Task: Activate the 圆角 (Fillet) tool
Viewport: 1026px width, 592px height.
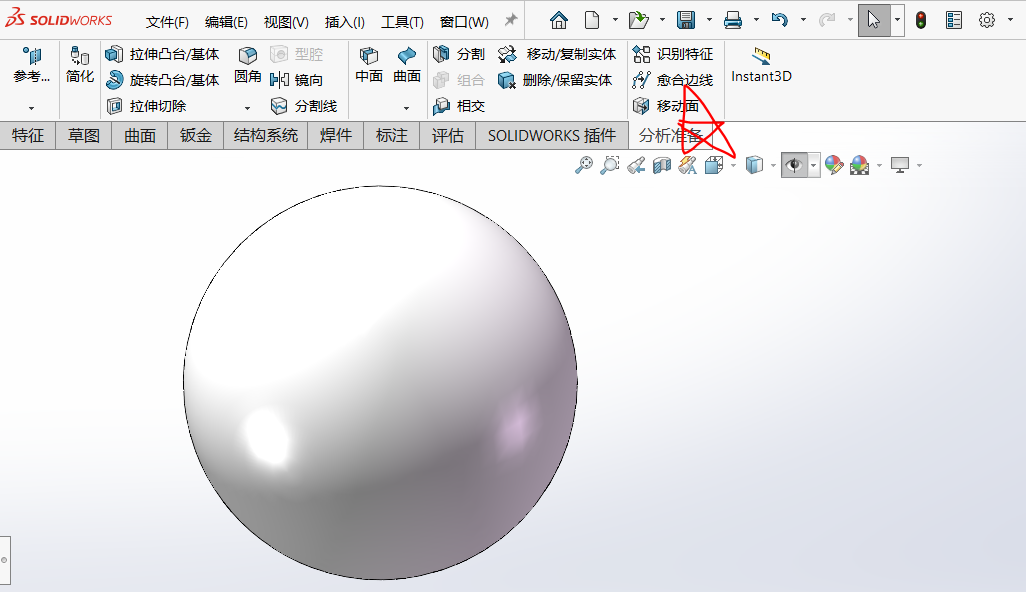Action: [x=246, y=67]
